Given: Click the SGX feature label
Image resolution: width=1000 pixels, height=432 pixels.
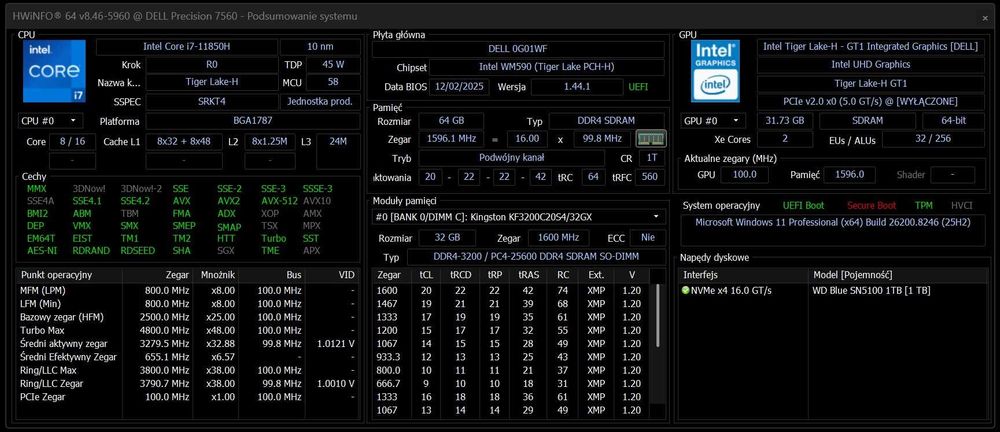Looking at the screenshot, I should pyautogui.click(x=226, y=251).
